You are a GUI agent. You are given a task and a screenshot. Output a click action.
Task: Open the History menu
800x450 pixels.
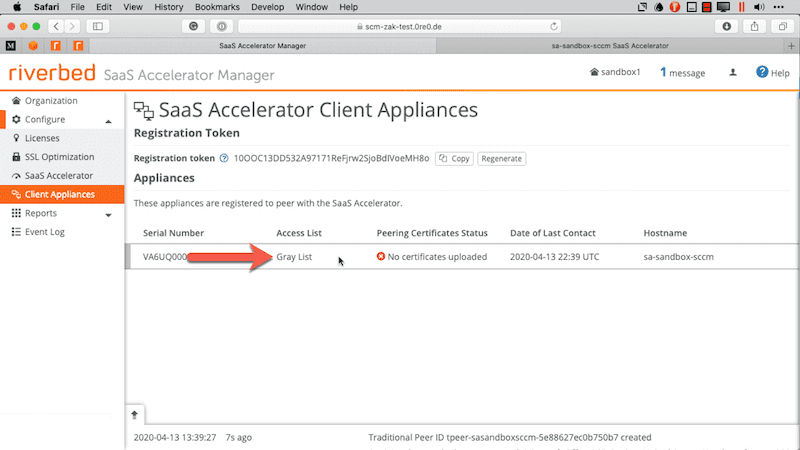click(168, 7)
